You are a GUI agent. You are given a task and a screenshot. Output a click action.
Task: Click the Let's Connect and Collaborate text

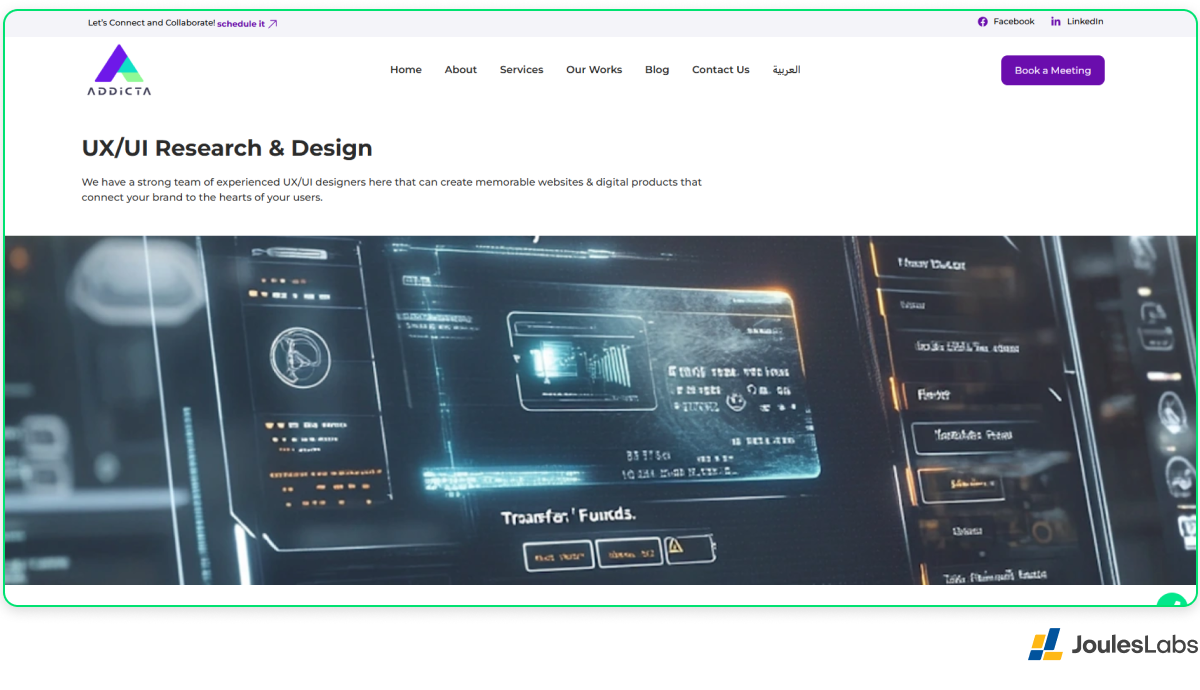(x=151, y=23)
